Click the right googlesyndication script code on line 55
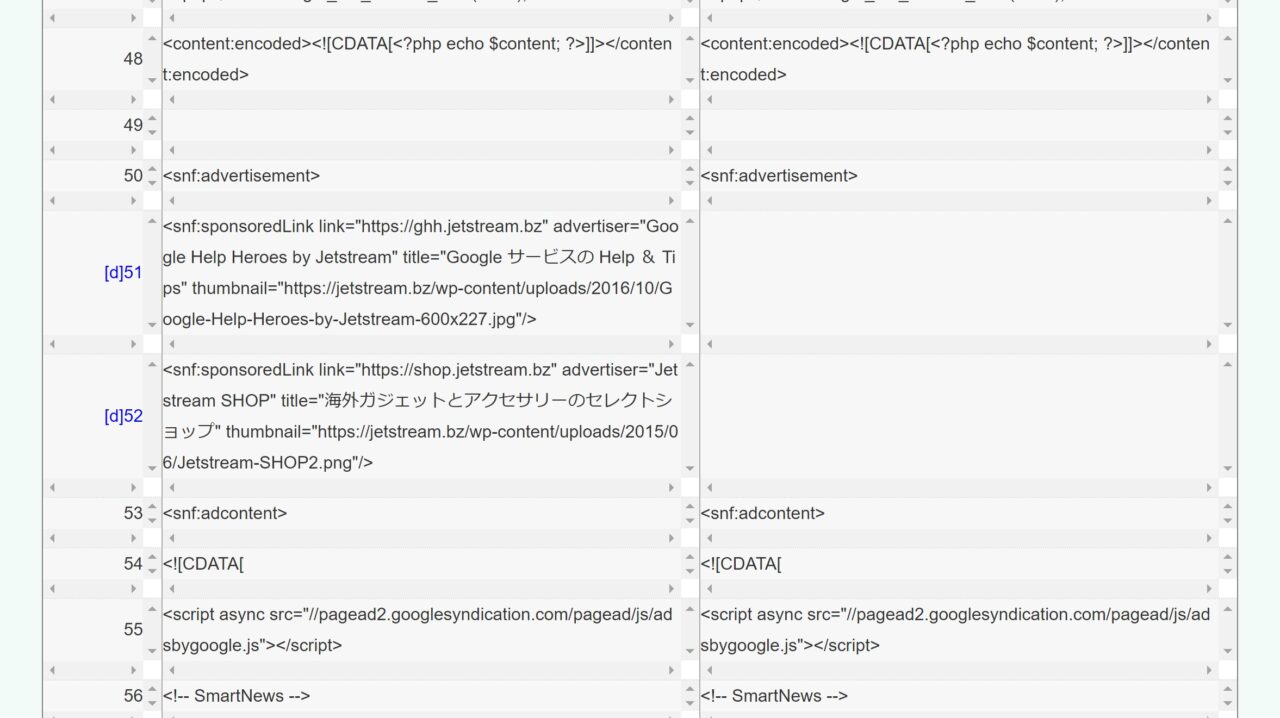1280x718 pixels. click(954, 630)
